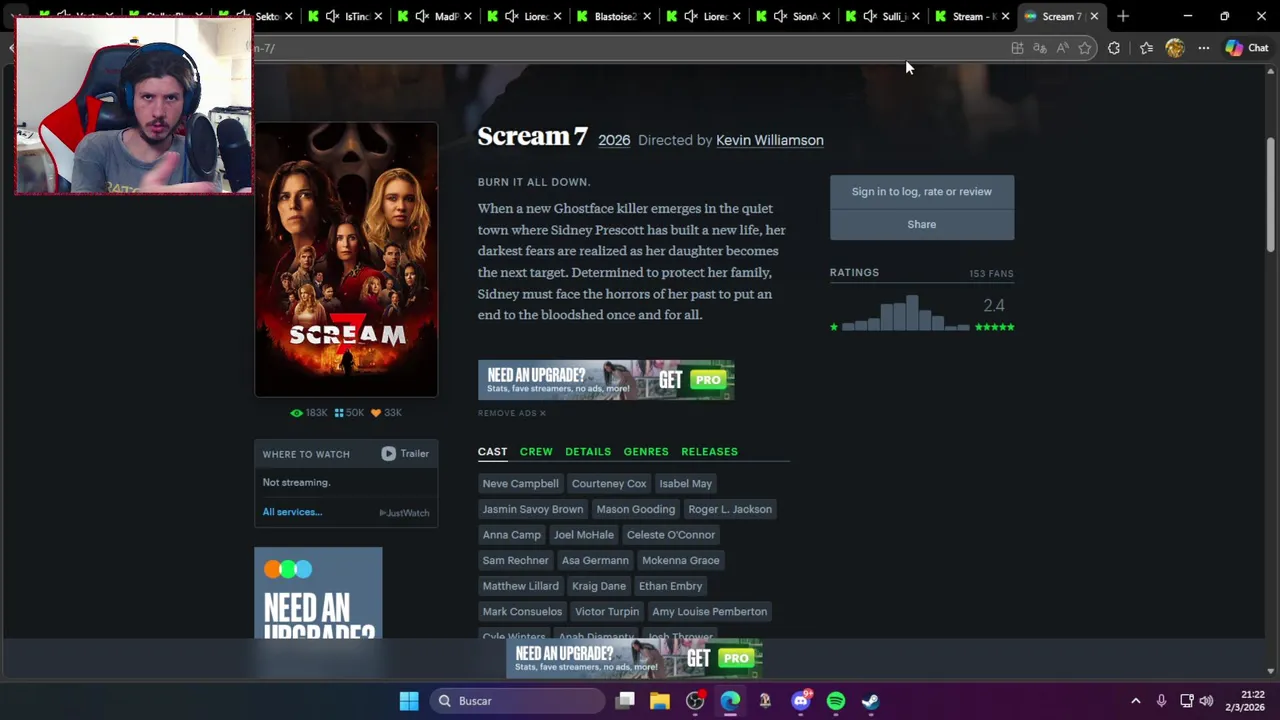This screenshot has height=720, width=1280.
Task: Switch to the Crew tab
Action: click(x=536, y=452)
